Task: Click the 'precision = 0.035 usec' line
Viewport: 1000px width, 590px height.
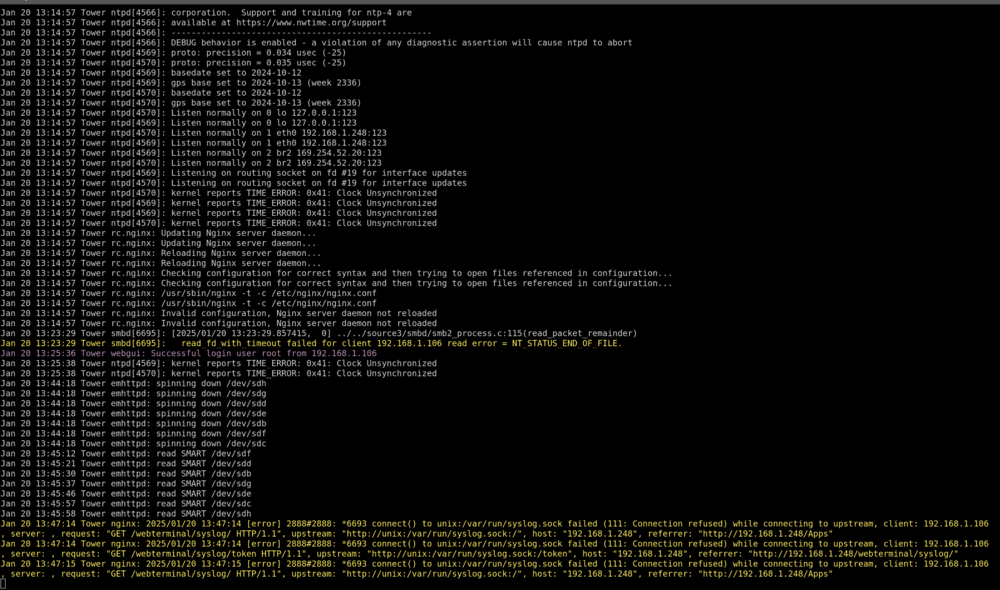Action: point(173,63)
